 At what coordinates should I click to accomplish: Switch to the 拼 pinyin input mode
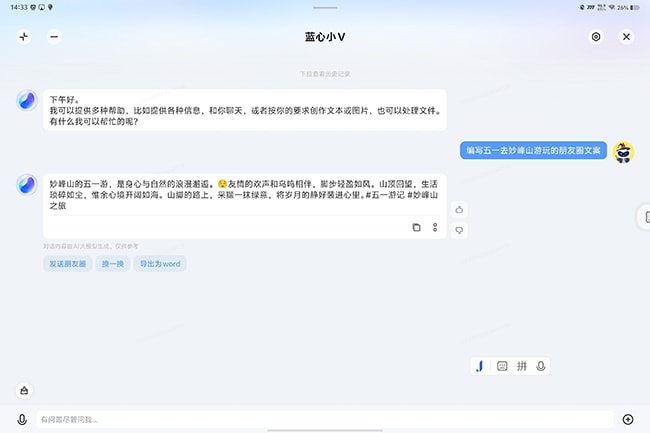521,366
